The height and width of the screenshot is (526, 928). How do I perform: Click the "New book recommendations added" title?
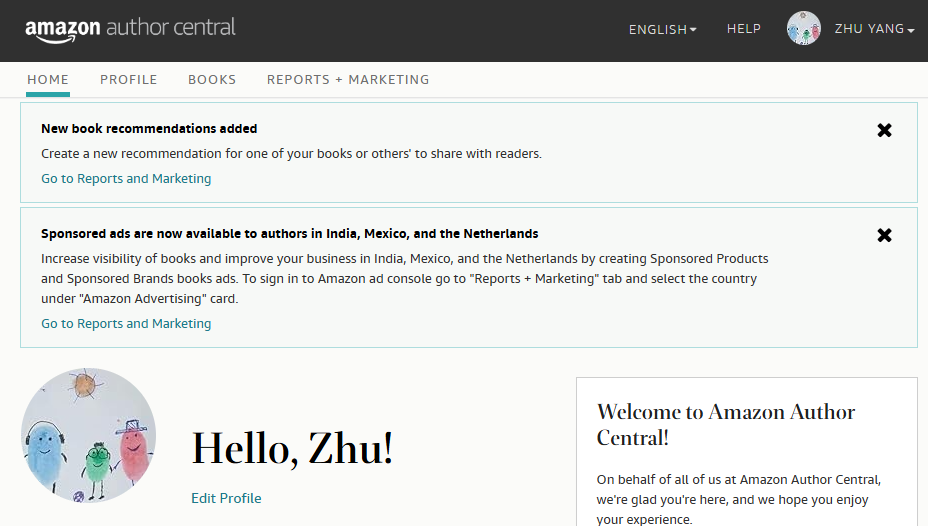coord(149,129)
